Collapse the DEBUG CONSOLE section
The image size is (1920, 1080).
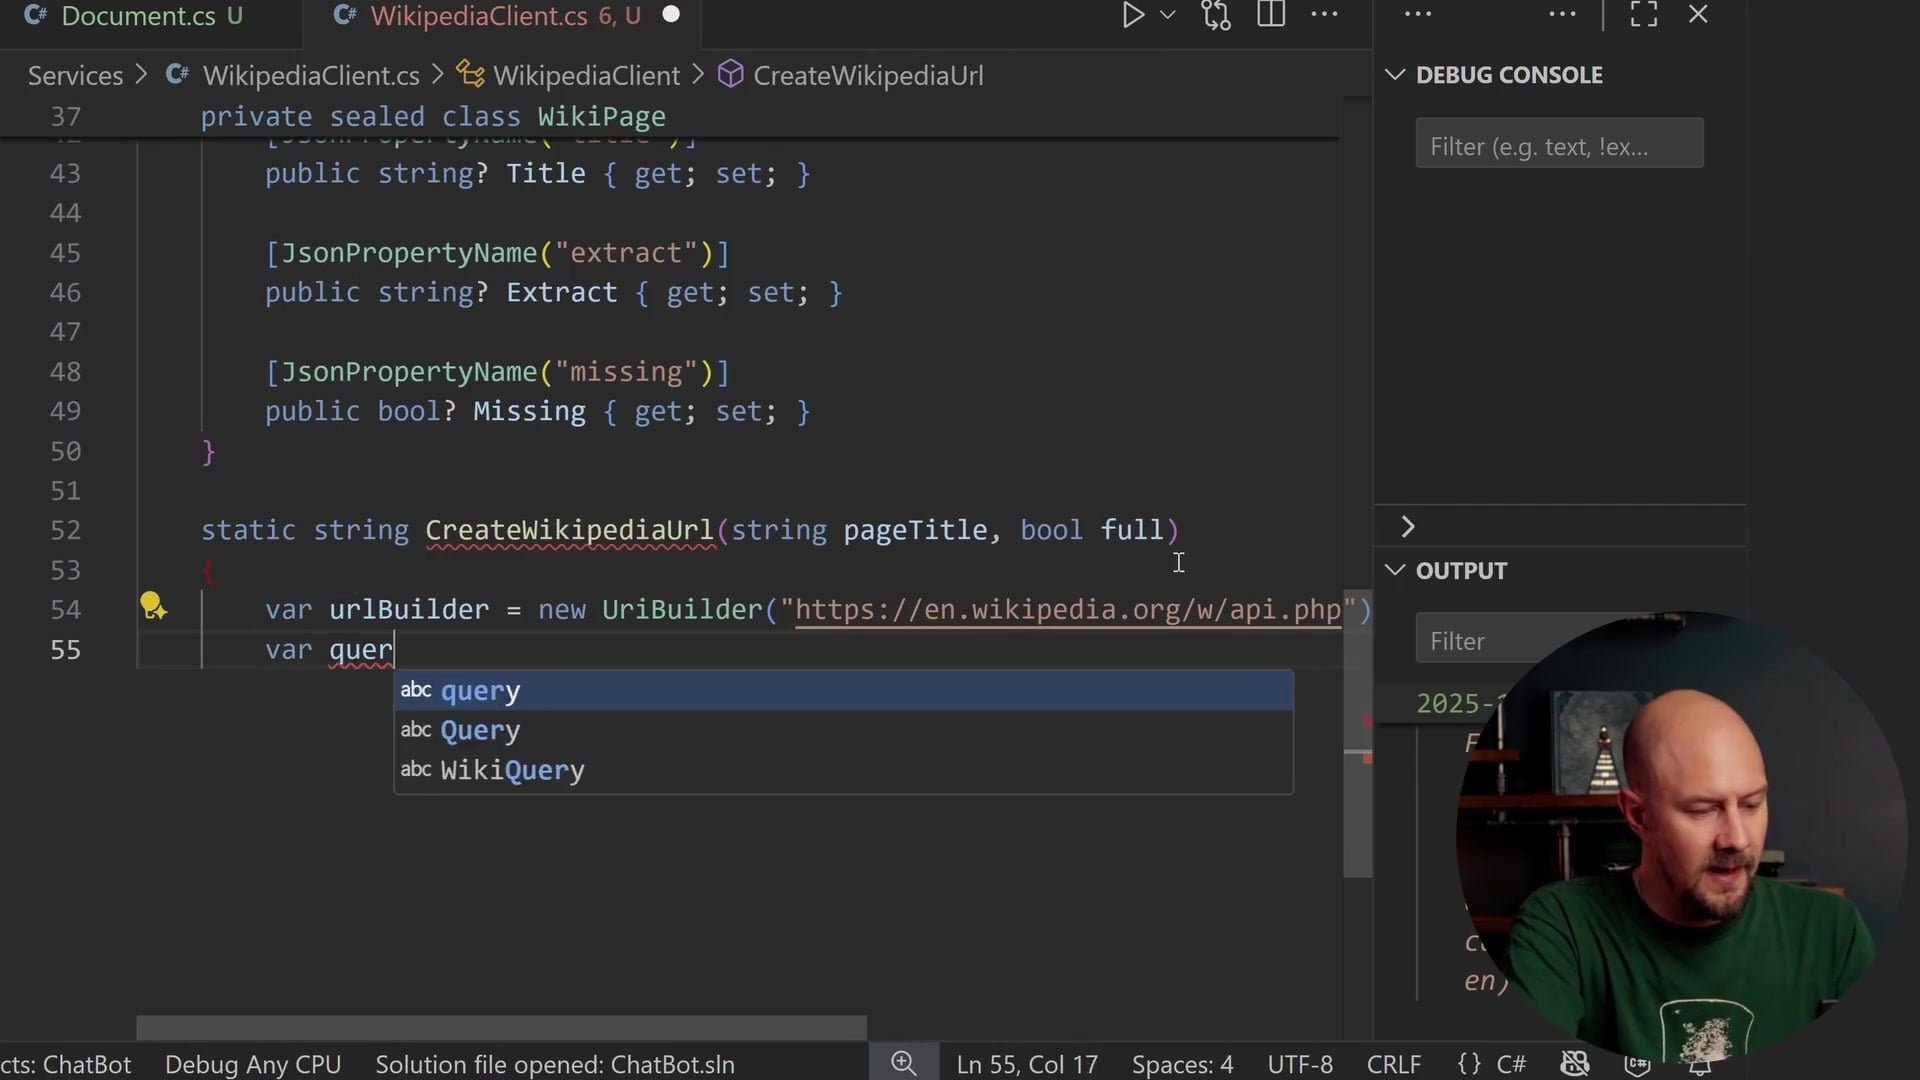(1395, 75)
